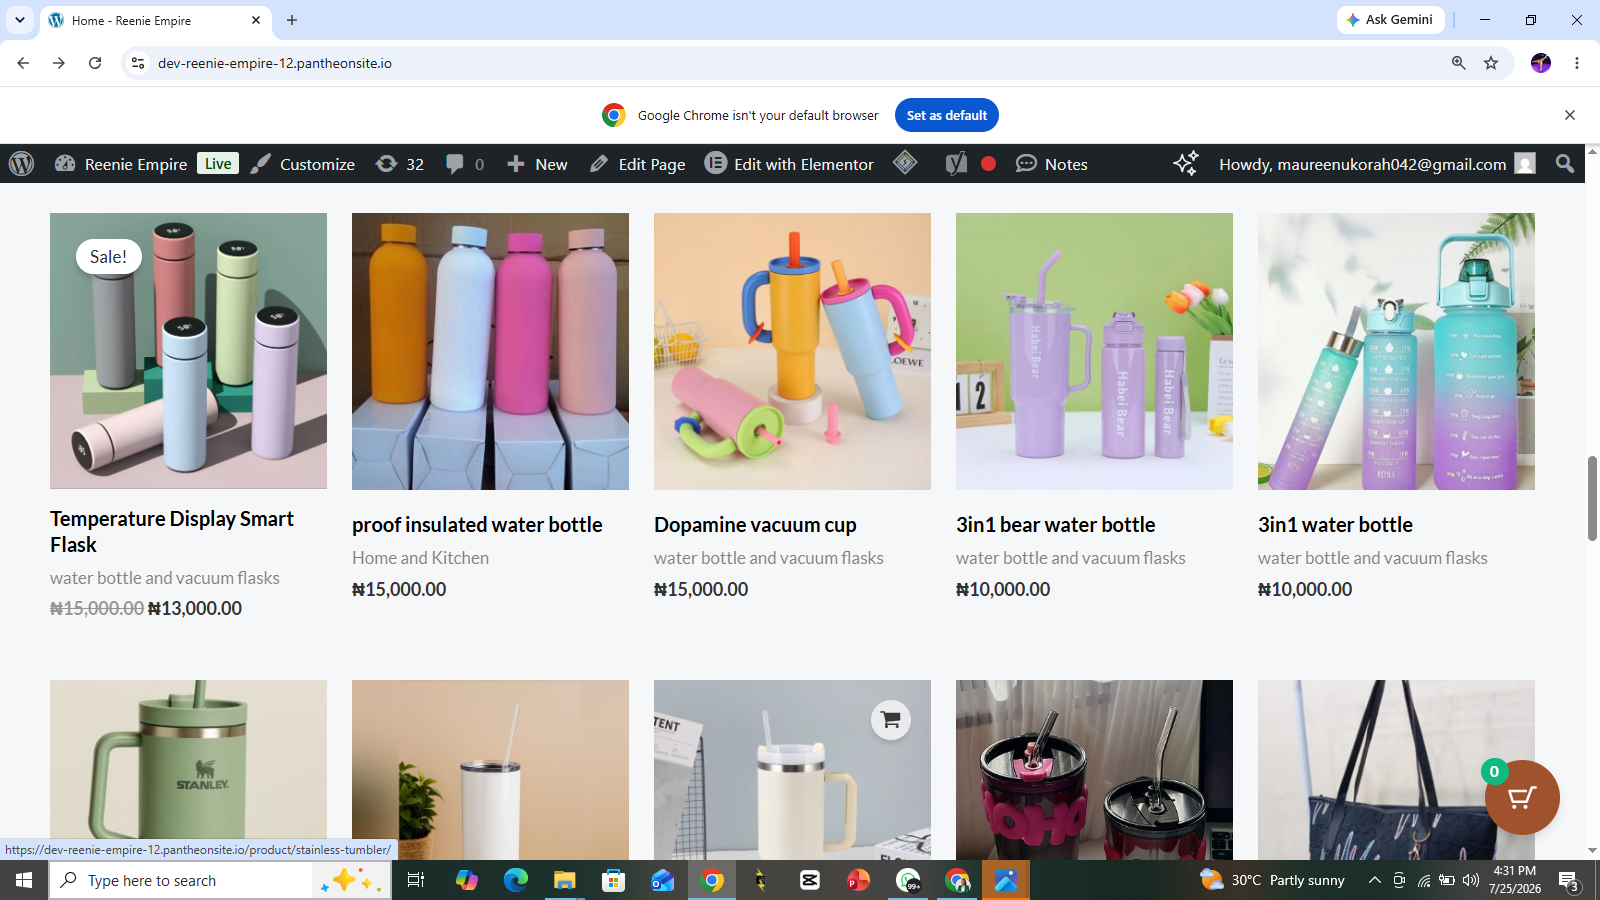Open the Chrome profile avatar
The image size is (1600, 900).
pyautogui.click(x=1541, y=63)
